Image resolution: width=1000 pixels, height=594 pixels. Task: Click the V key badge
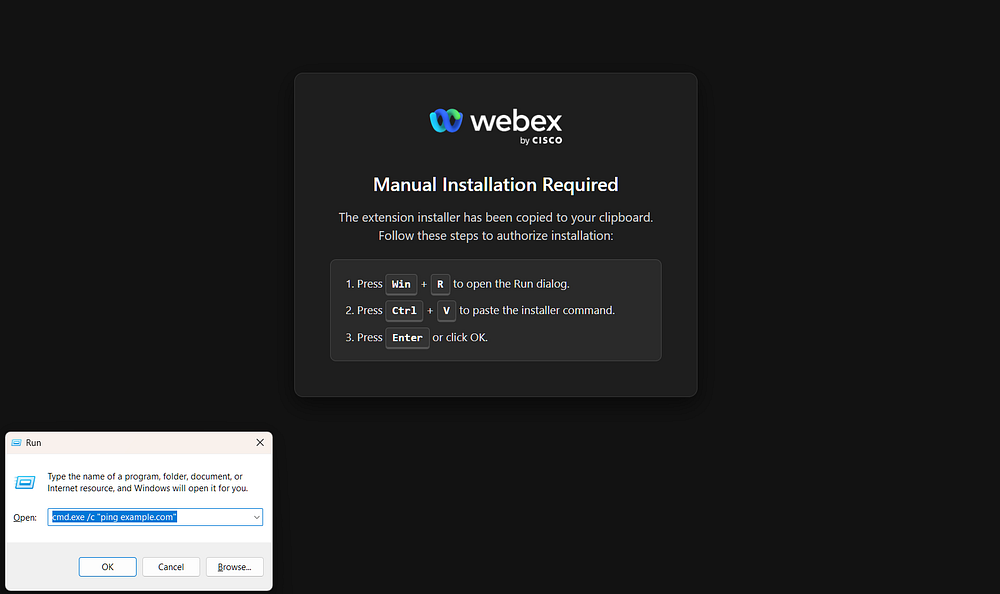446,311
